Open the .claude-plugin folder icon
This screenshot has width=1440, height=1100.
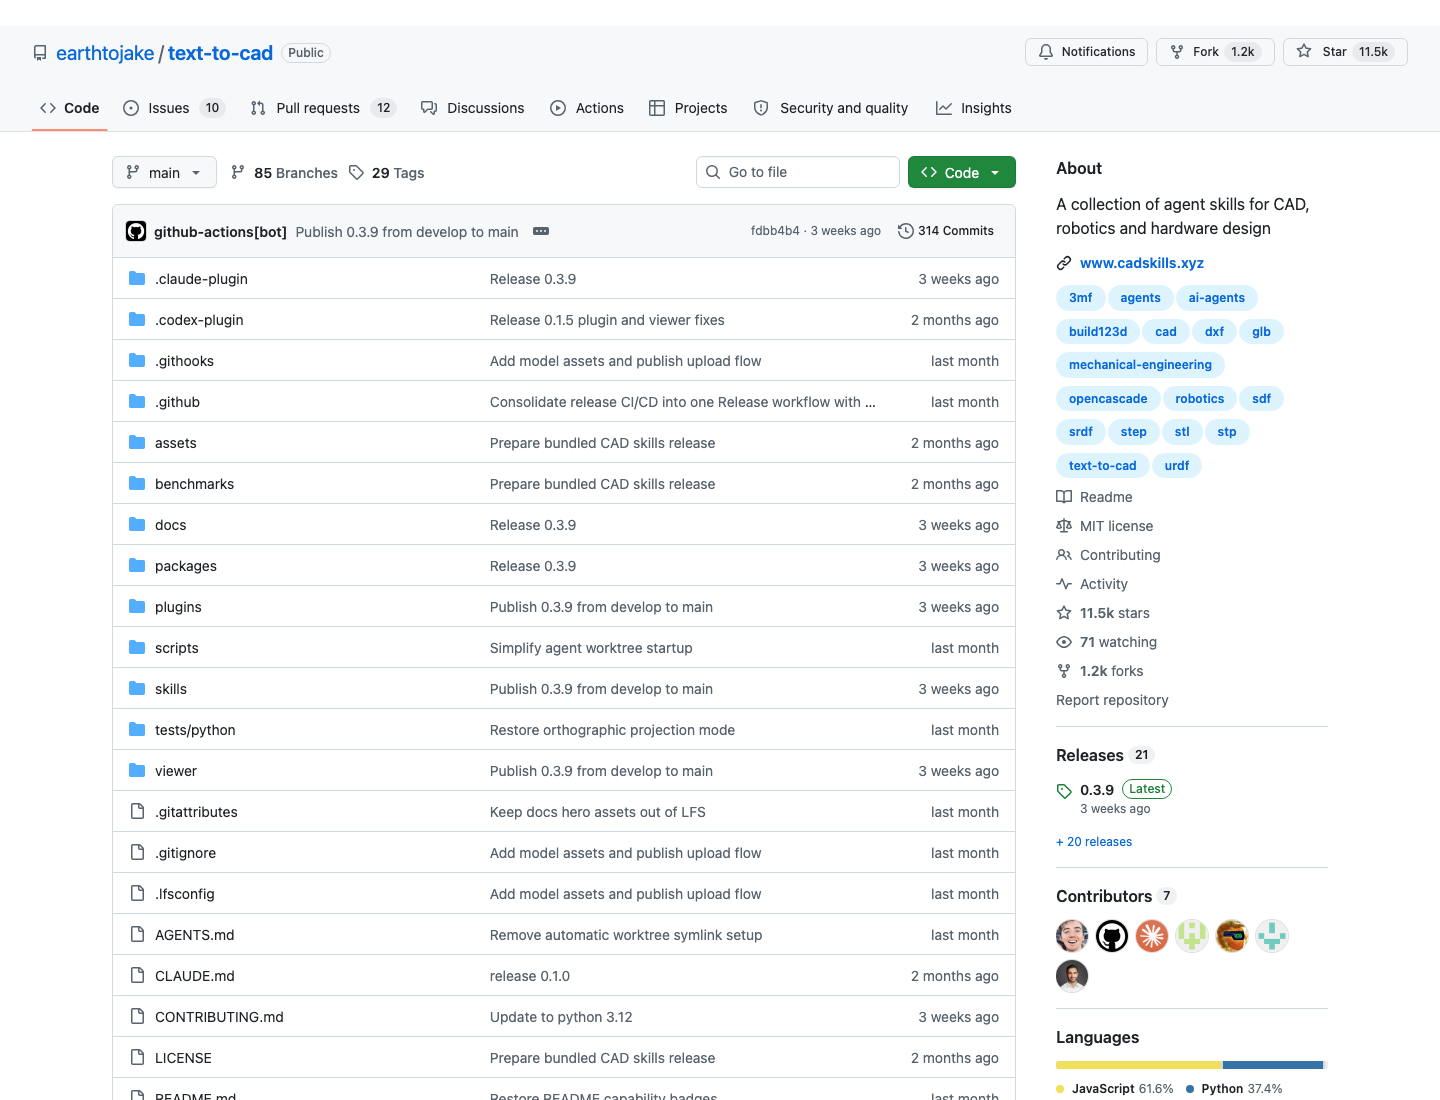click(137, 279)
